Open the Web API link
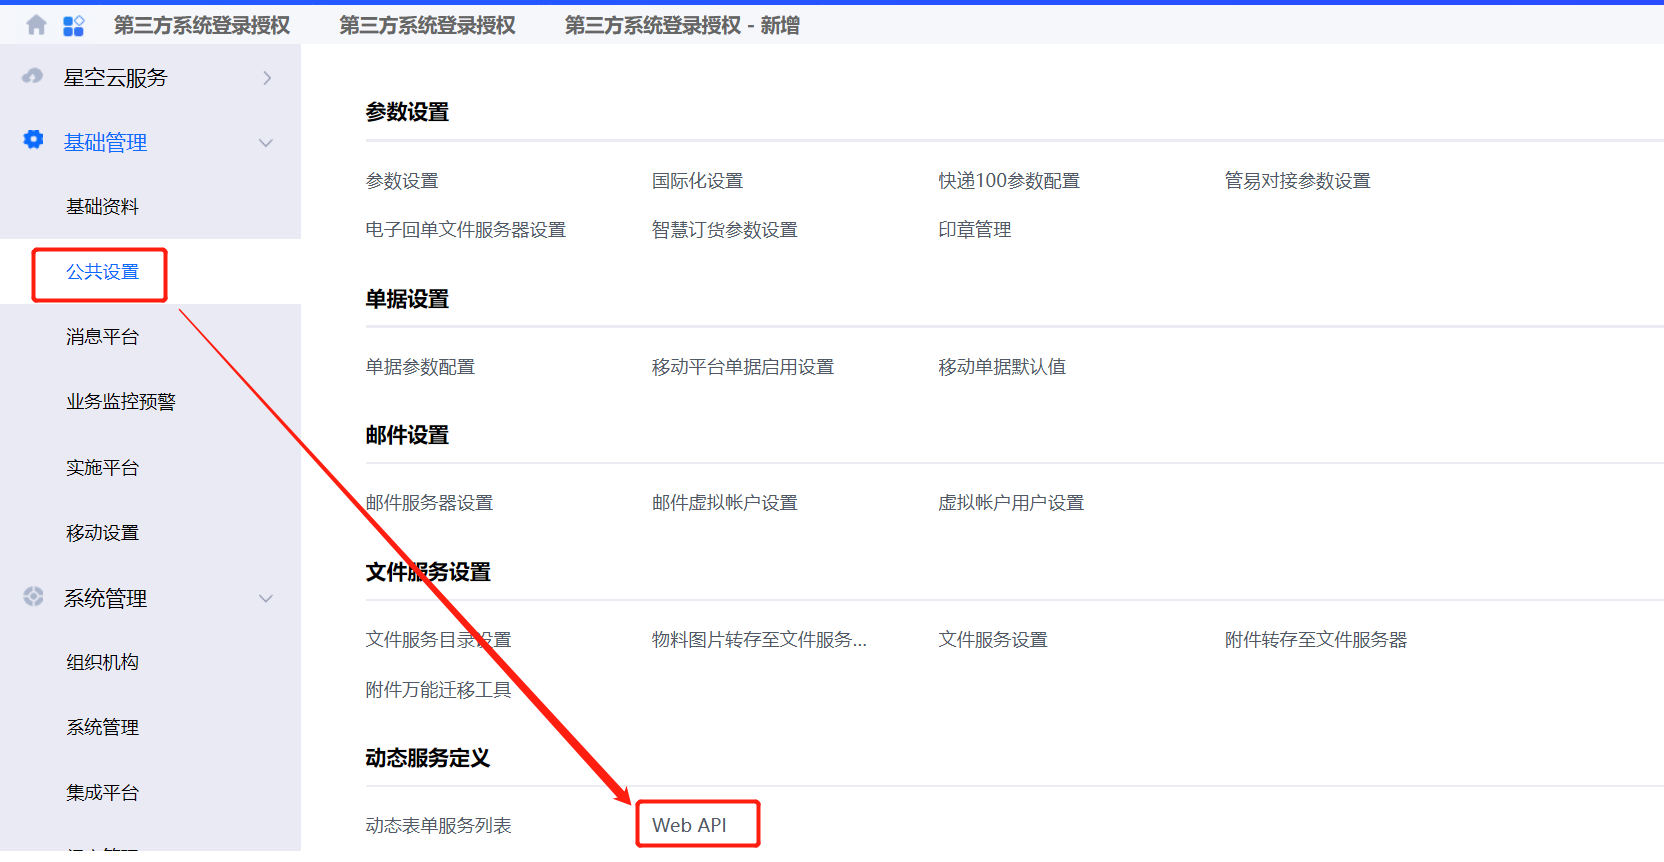 (689, 826)
